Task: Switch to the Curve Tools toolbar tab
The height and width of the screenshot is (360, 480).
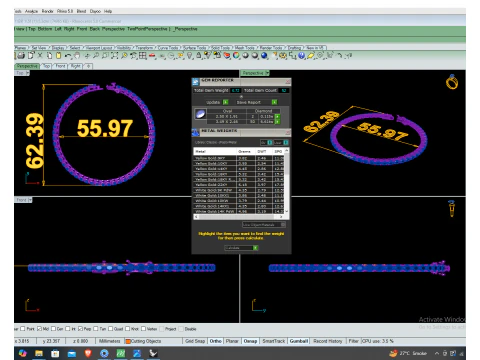Action: [168, 48]
